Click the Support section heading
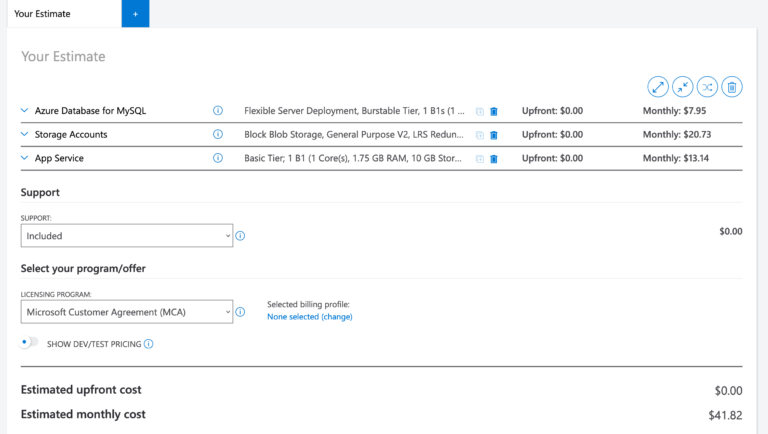Viewport: 768px width, 434px height. [x=40, y=193]
